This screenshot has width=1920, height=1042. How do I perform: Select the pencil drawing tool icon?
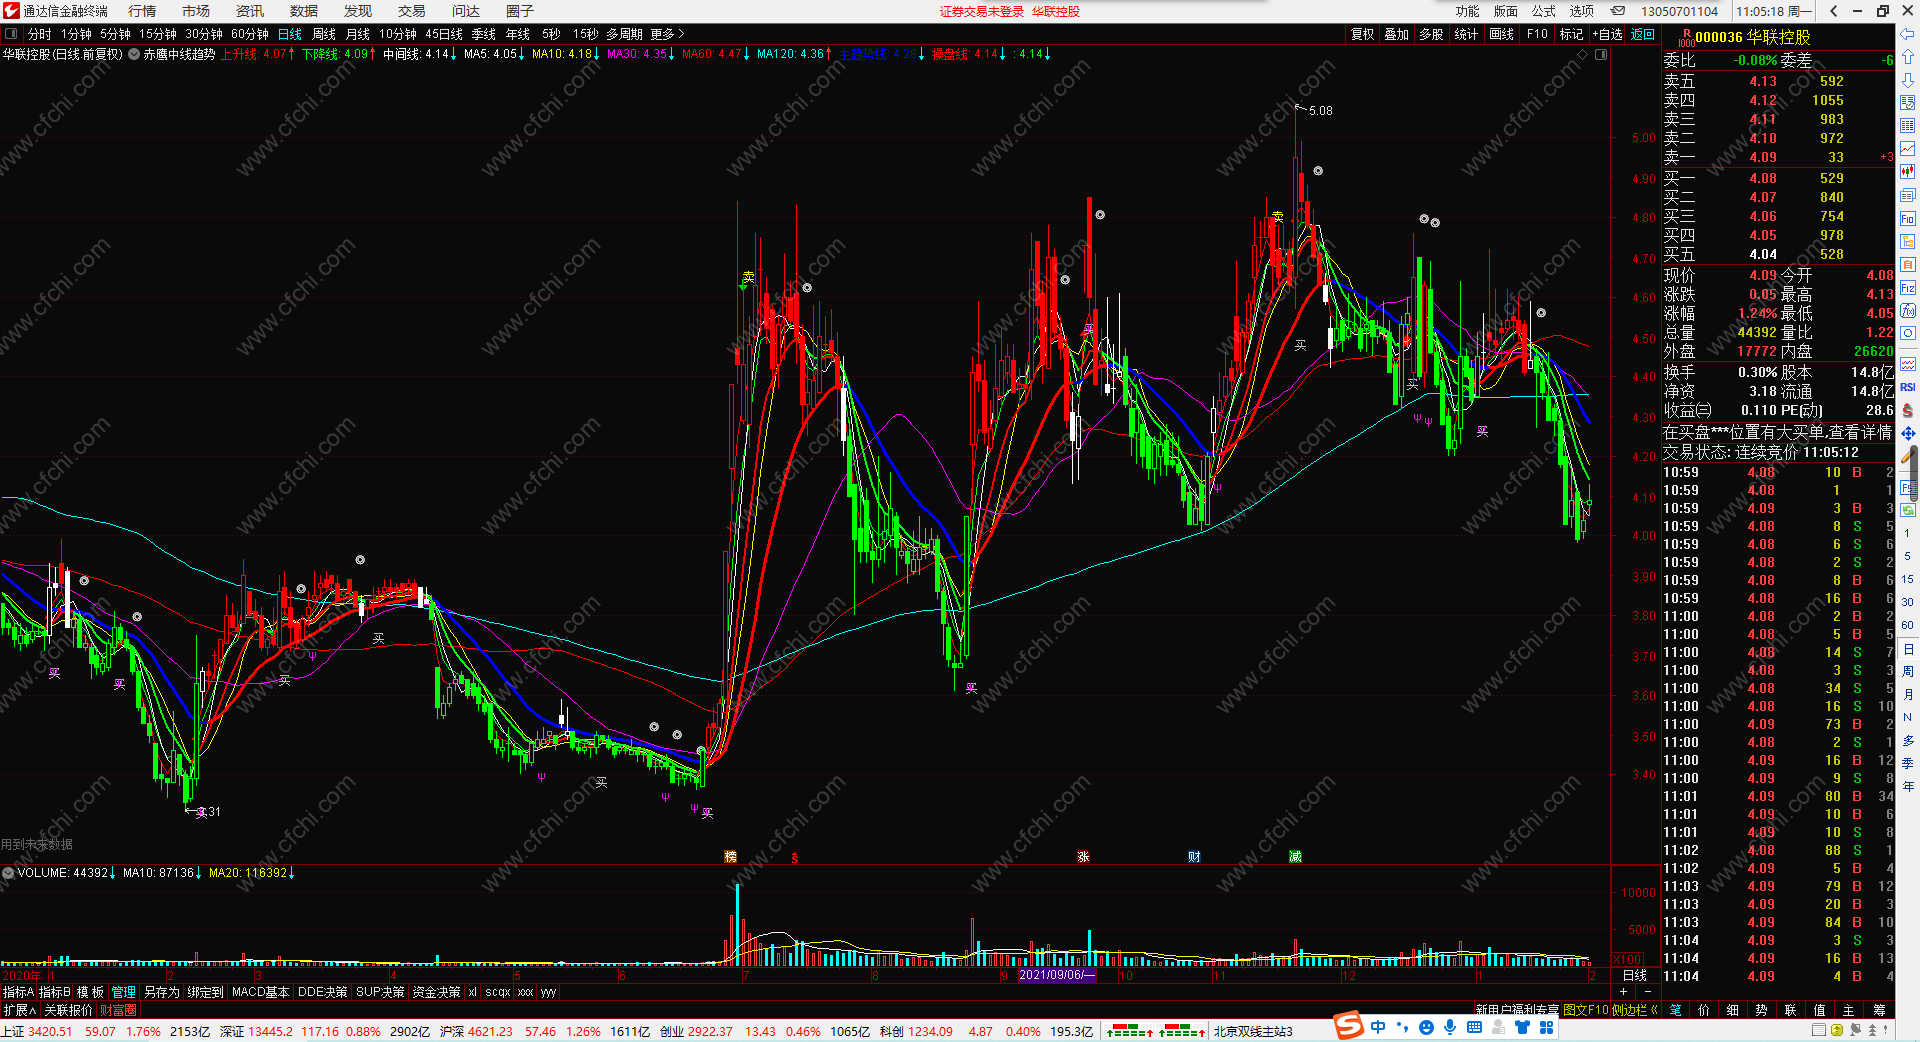pyautogui.click(x=1908, y=456)
